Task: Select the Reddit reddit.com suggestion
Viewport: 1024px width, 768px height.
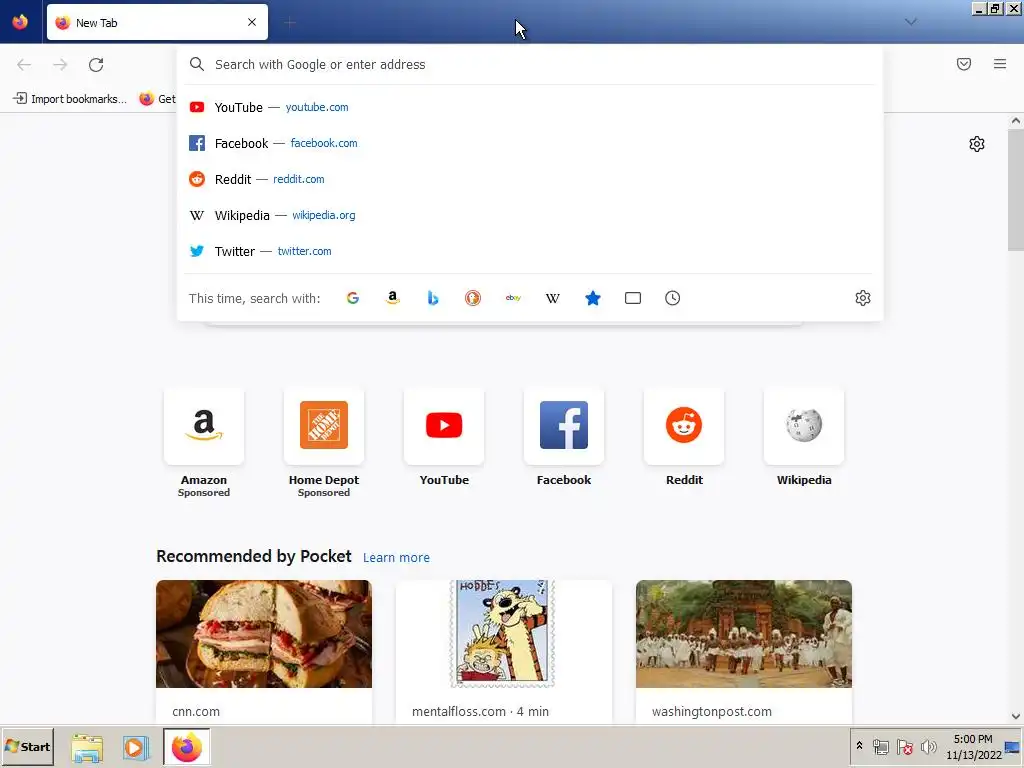Action: tap(530, 179)
